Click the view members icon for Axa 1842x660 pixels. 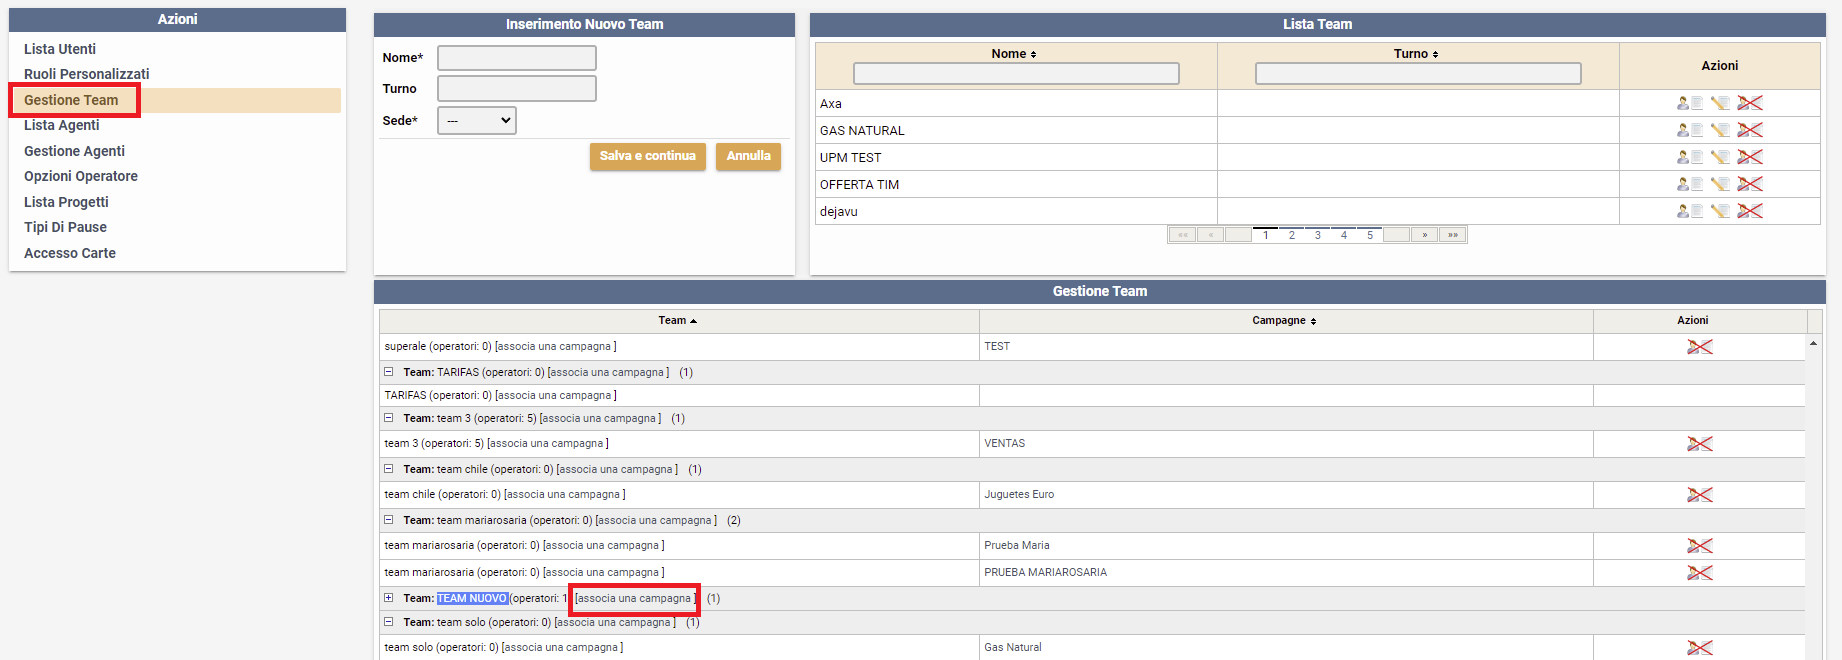click(1689, 103)
